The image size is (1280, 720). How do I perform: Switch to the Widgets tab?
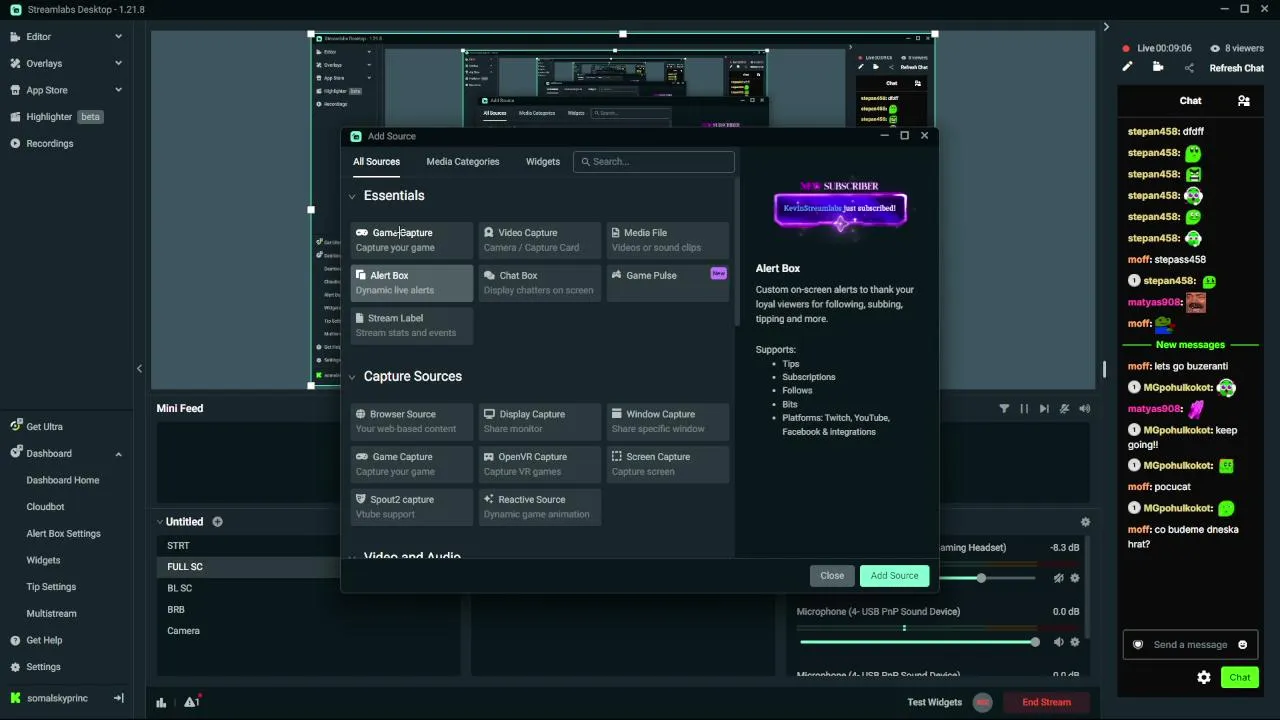tap(543, 162)
